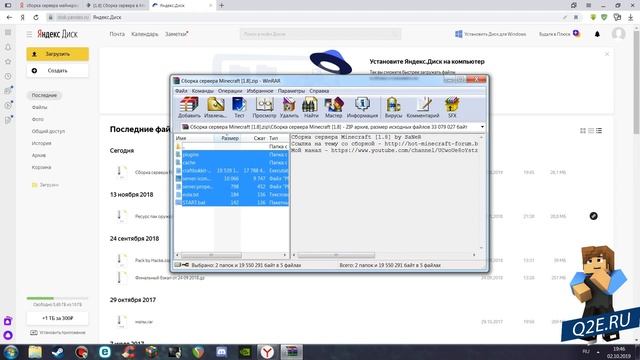This screenshot has width=640, height=360.
Task: Open Фото in Yandex Disk sidebar
Action: (38, 119)
